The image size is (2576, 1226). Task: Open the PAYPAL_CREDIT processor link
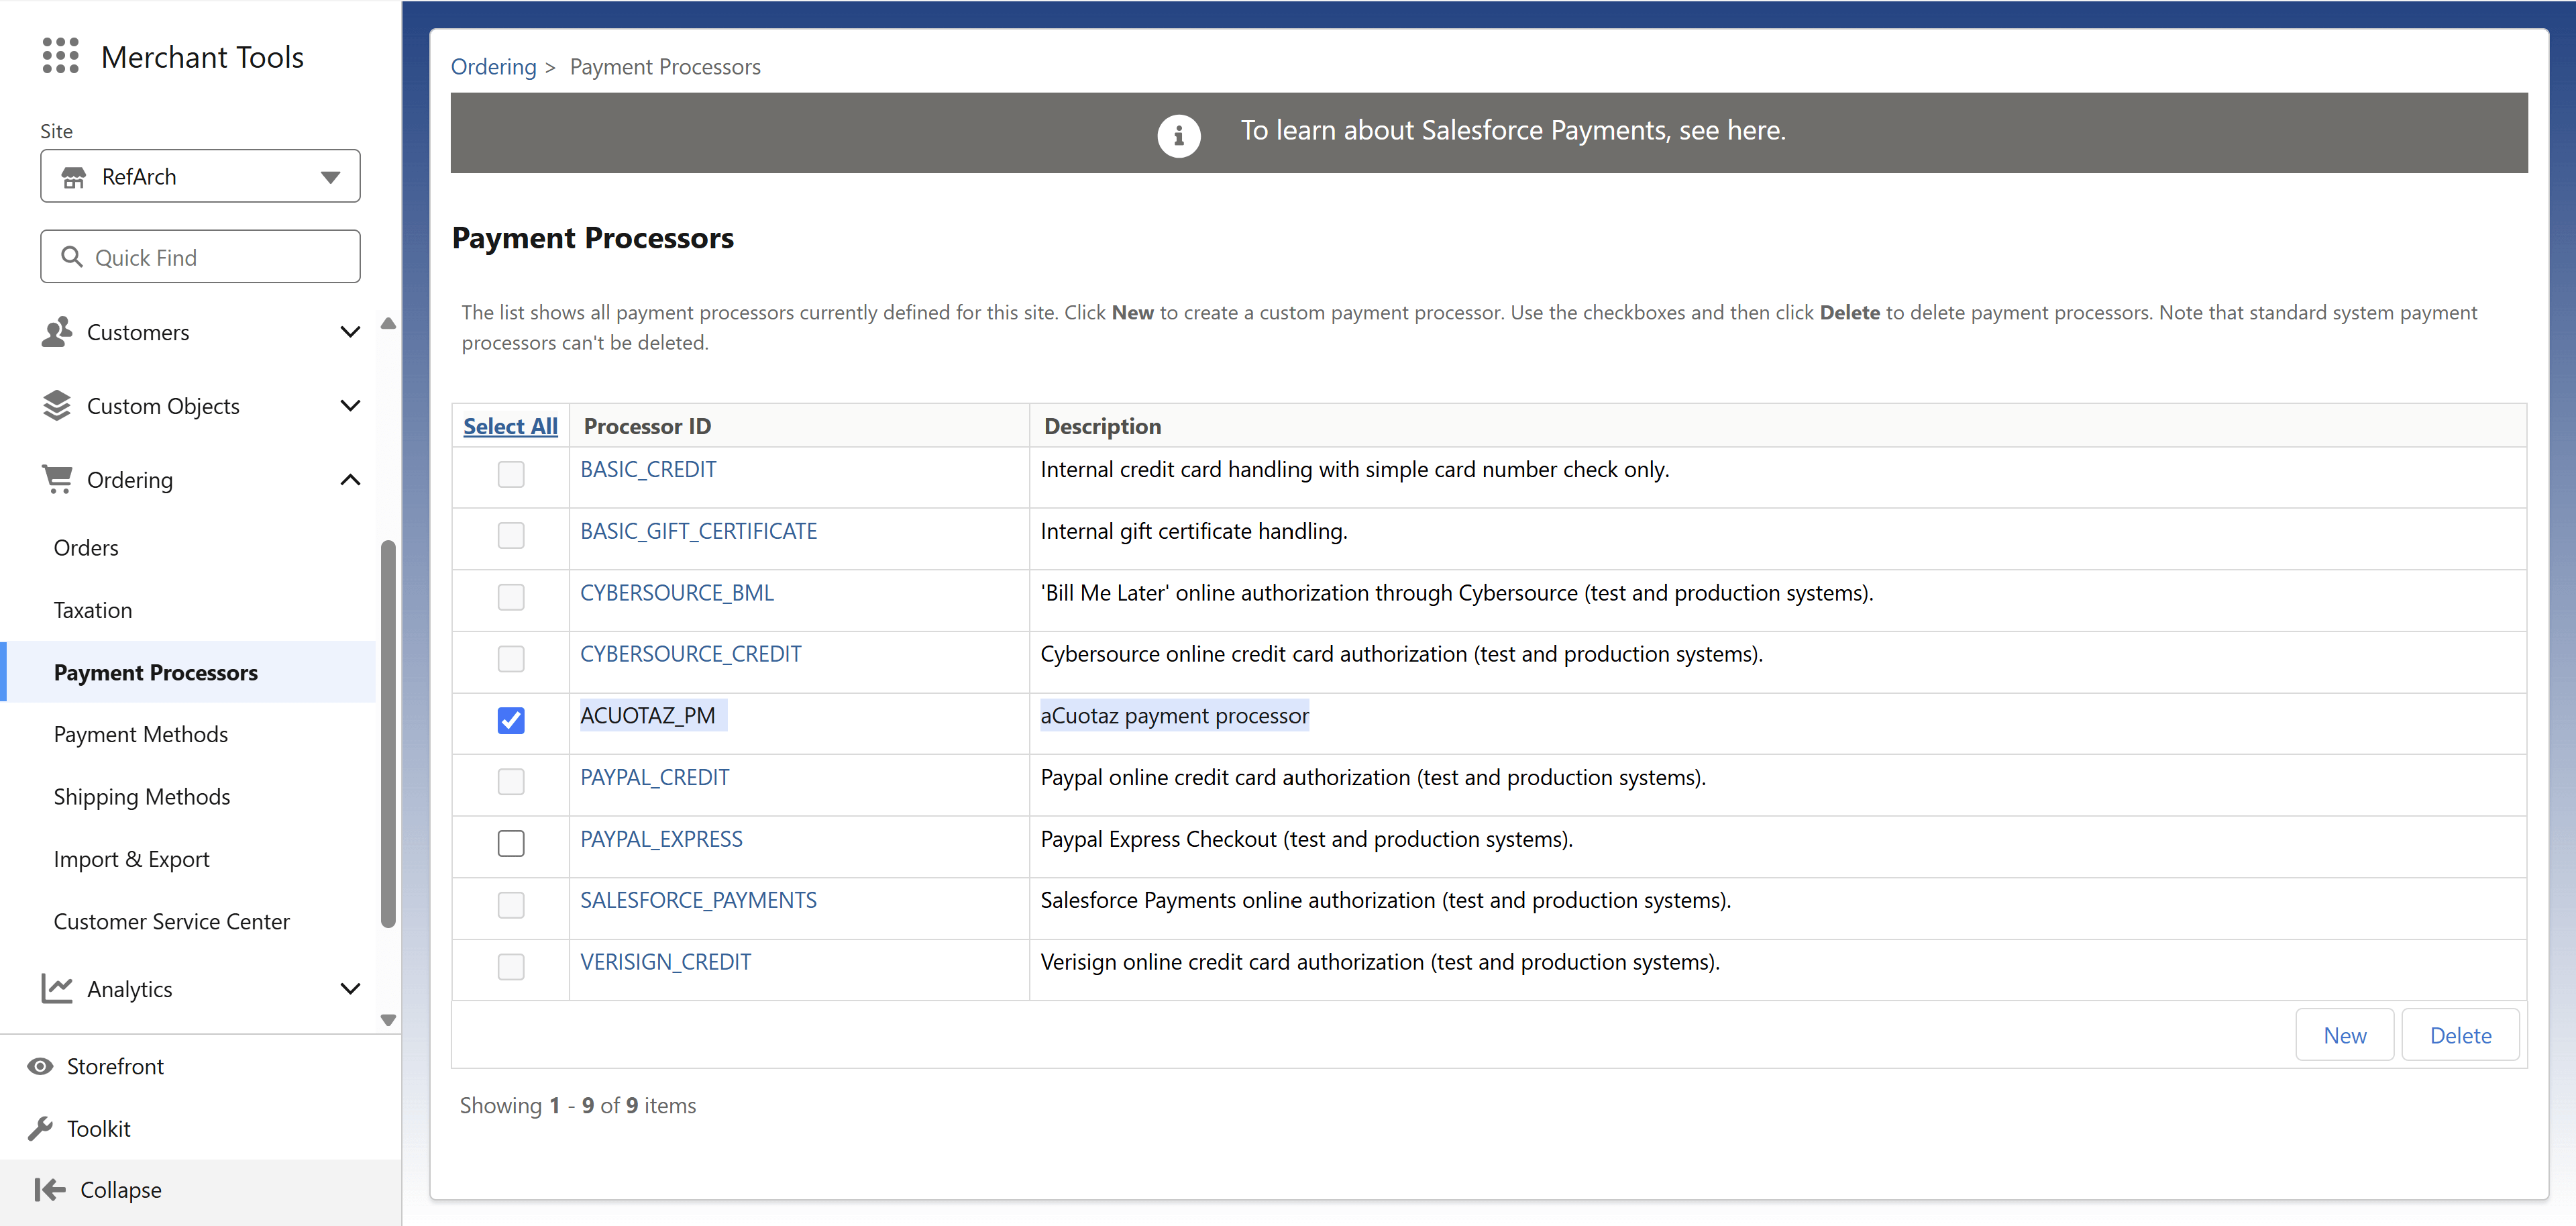tap(655, 778)
